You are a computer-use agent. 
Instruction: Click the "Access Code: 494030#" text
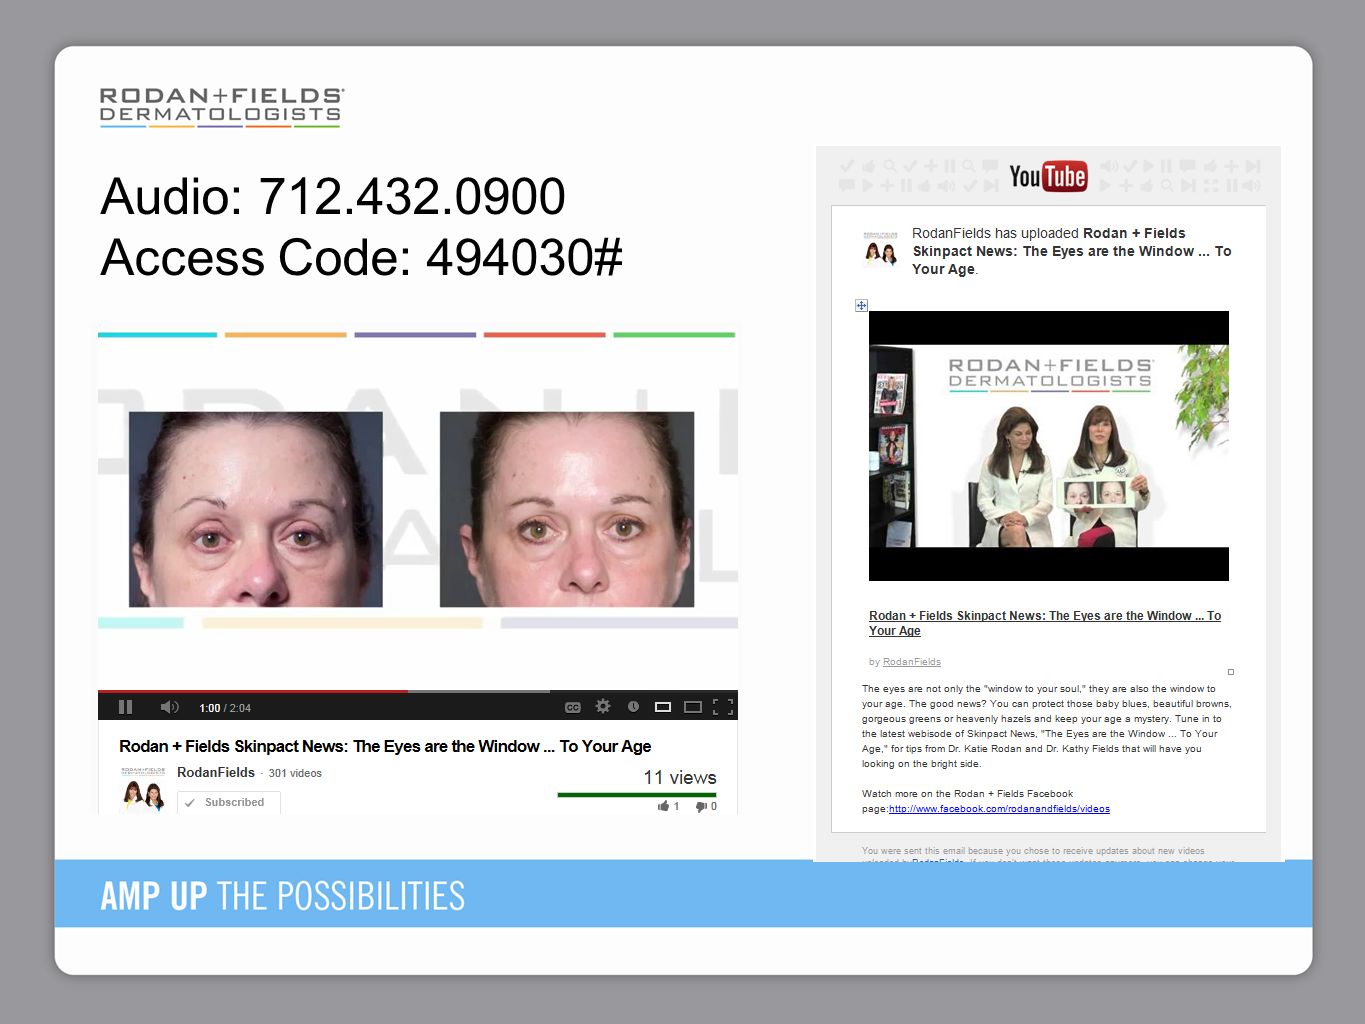361,257
